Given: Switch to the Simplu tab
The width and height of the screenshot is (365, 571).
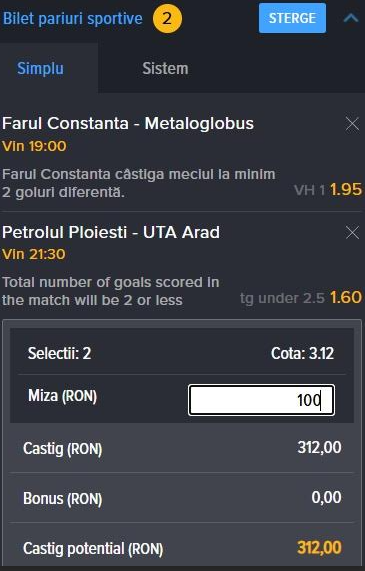Looking at the screenshot, I should (40, 68).
